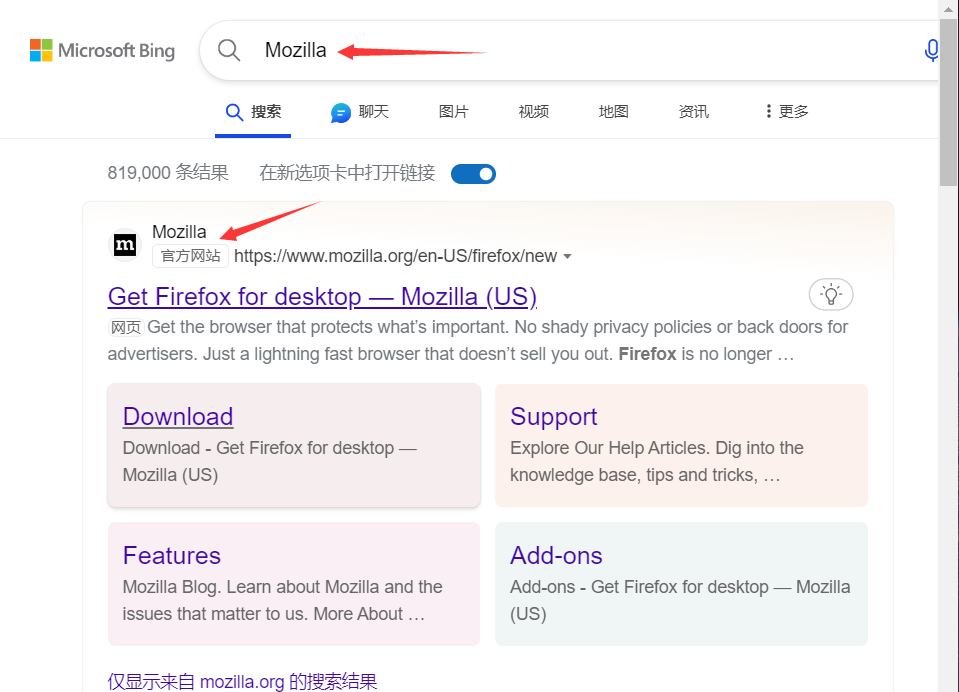Open the 更多 overflow menu
Image resolution: width=959 pixels, height=692 pixels.
787,111
